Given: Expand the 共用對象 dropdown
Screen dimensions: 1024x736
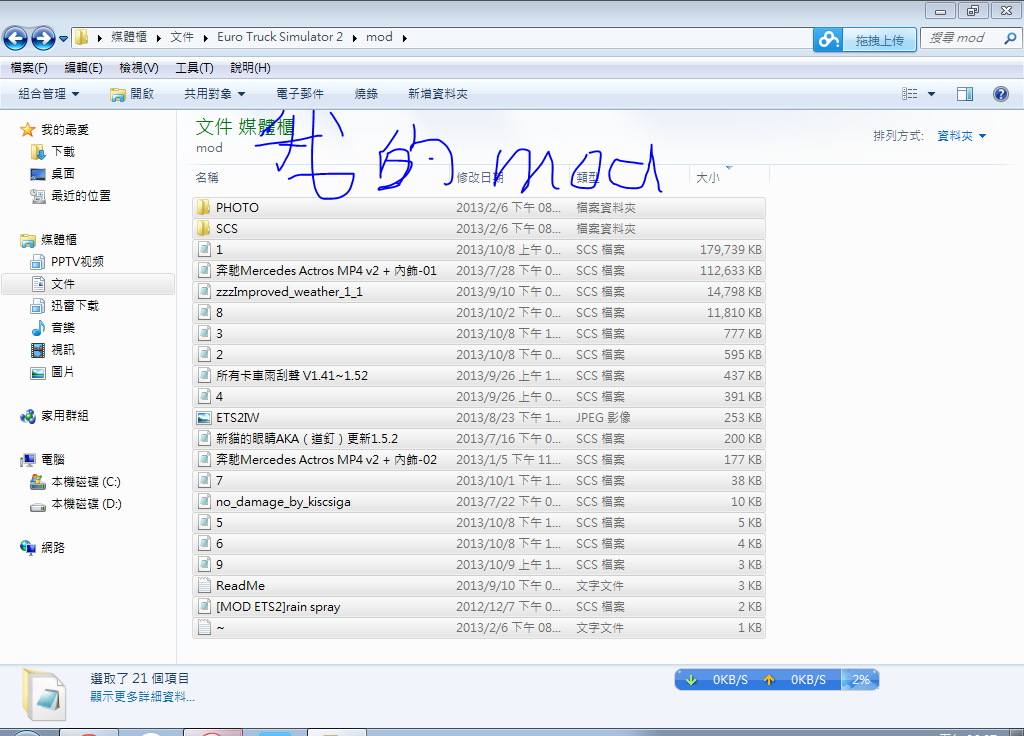Looking at the screenshot, I should [x=214, y=94].
